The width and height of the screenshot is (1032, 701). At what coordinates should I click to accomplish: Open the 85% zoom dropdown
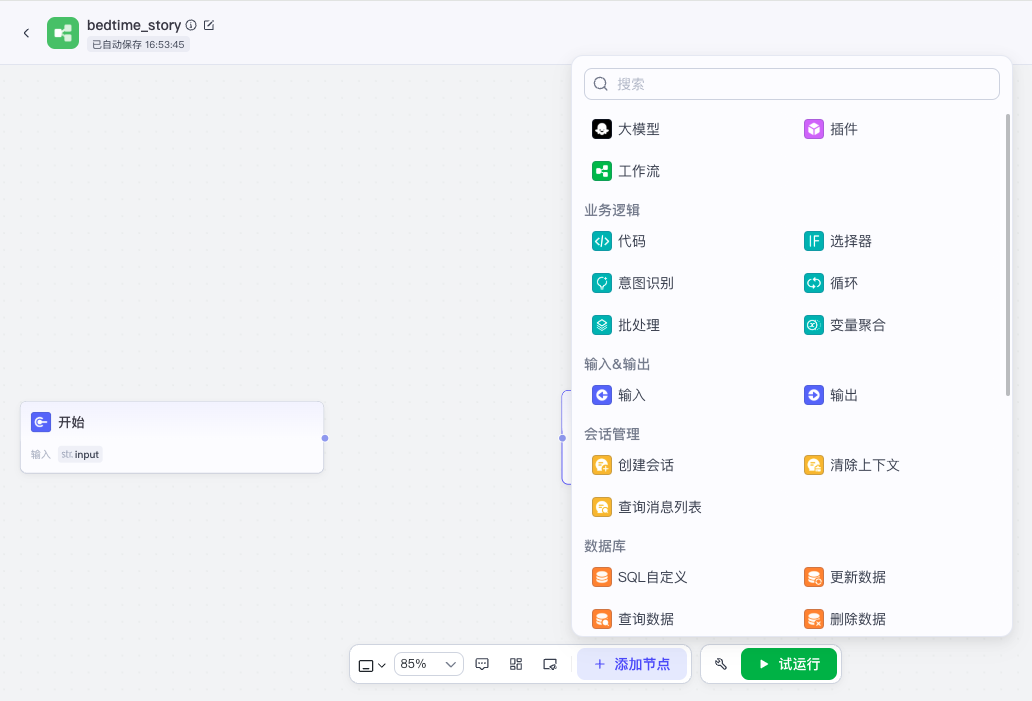tap(428, 664)
